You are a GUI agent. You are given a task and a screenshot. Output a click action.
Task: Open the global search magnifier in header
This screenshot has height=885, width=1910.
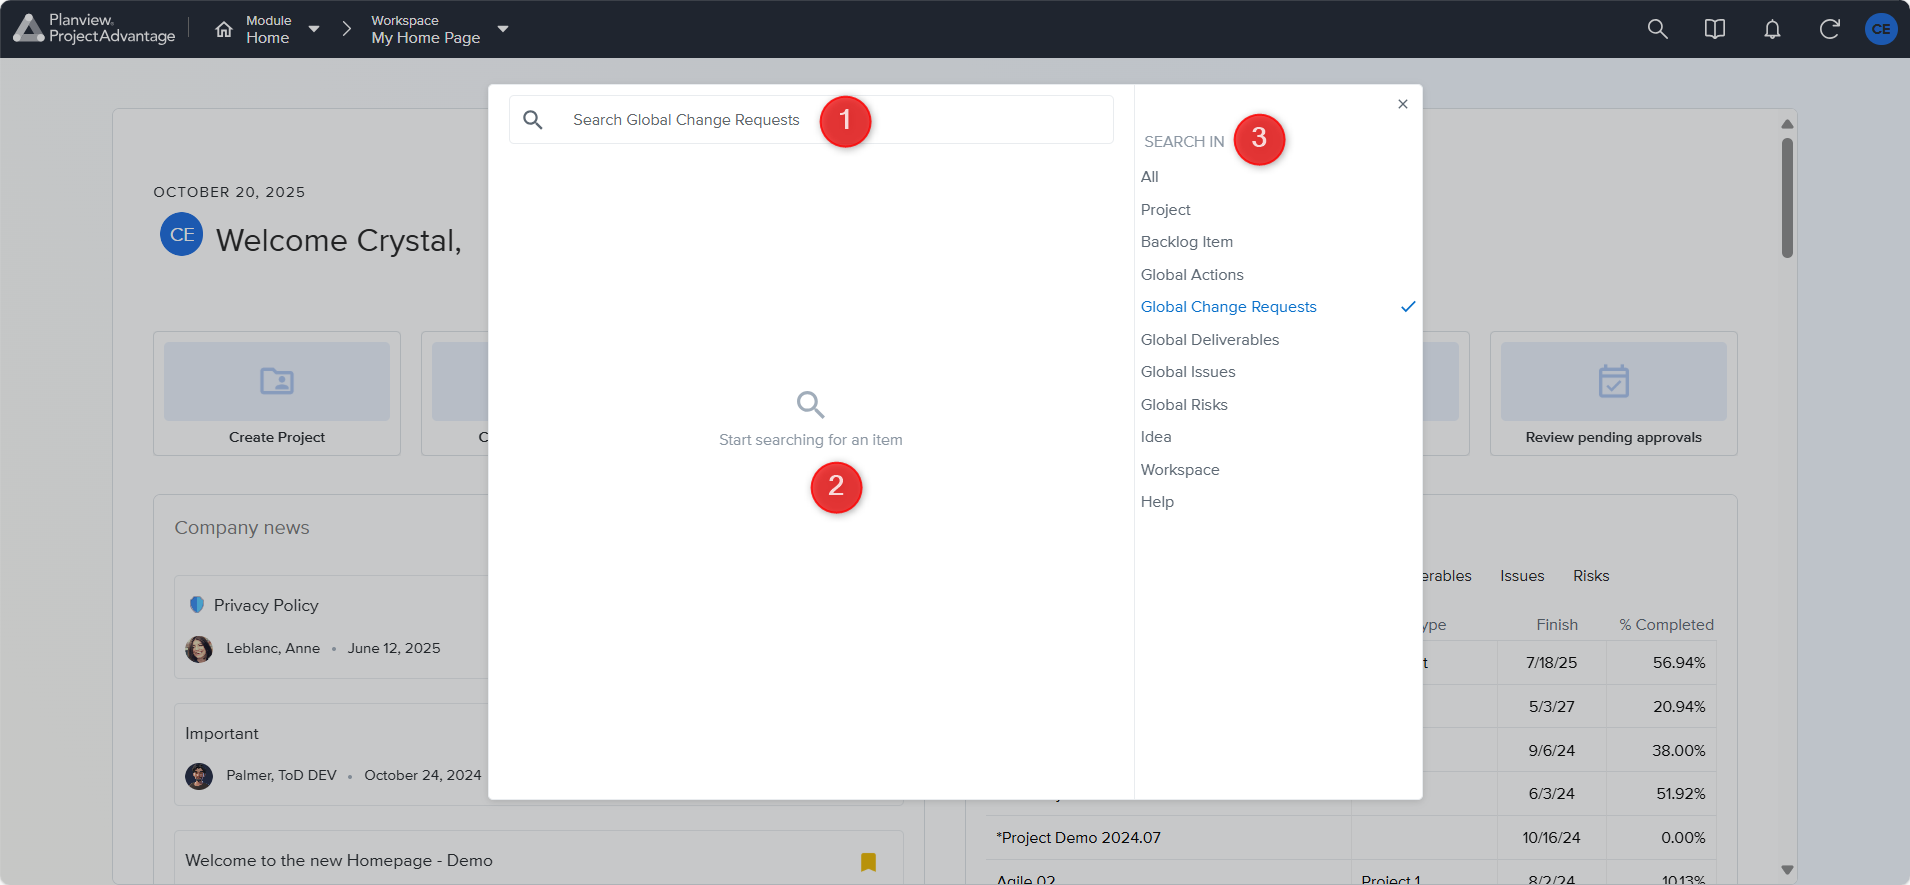click(1657, 29)
